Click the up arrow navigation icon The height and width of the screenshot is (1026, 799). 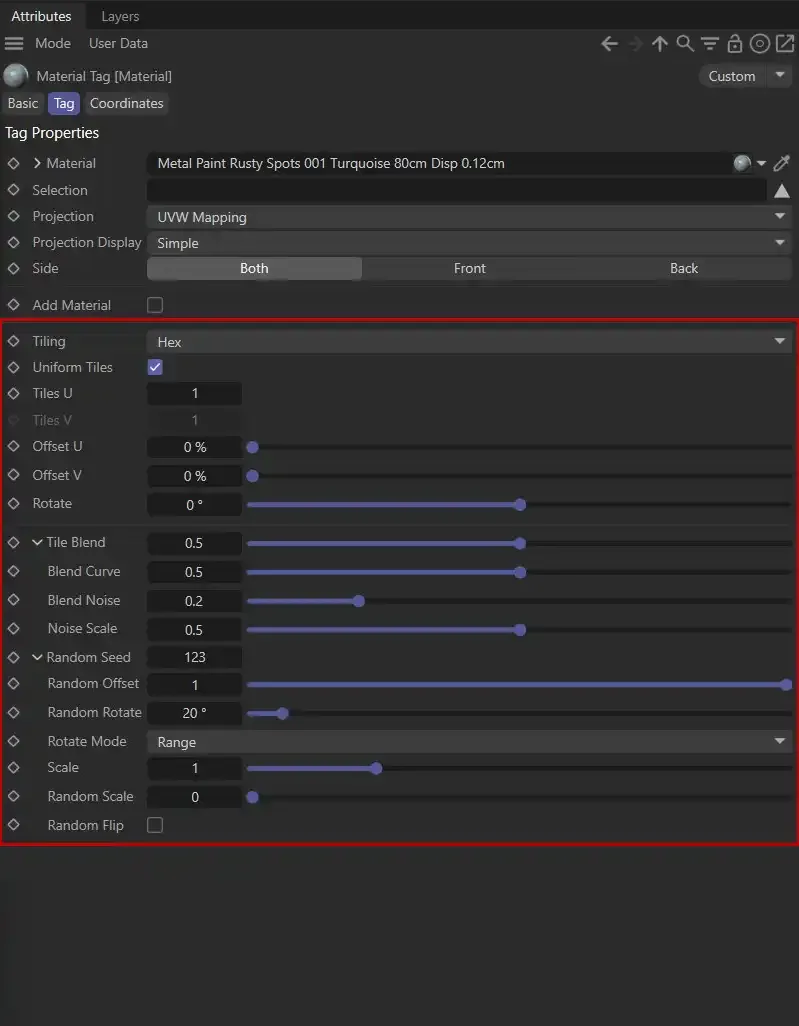point(660,44)
